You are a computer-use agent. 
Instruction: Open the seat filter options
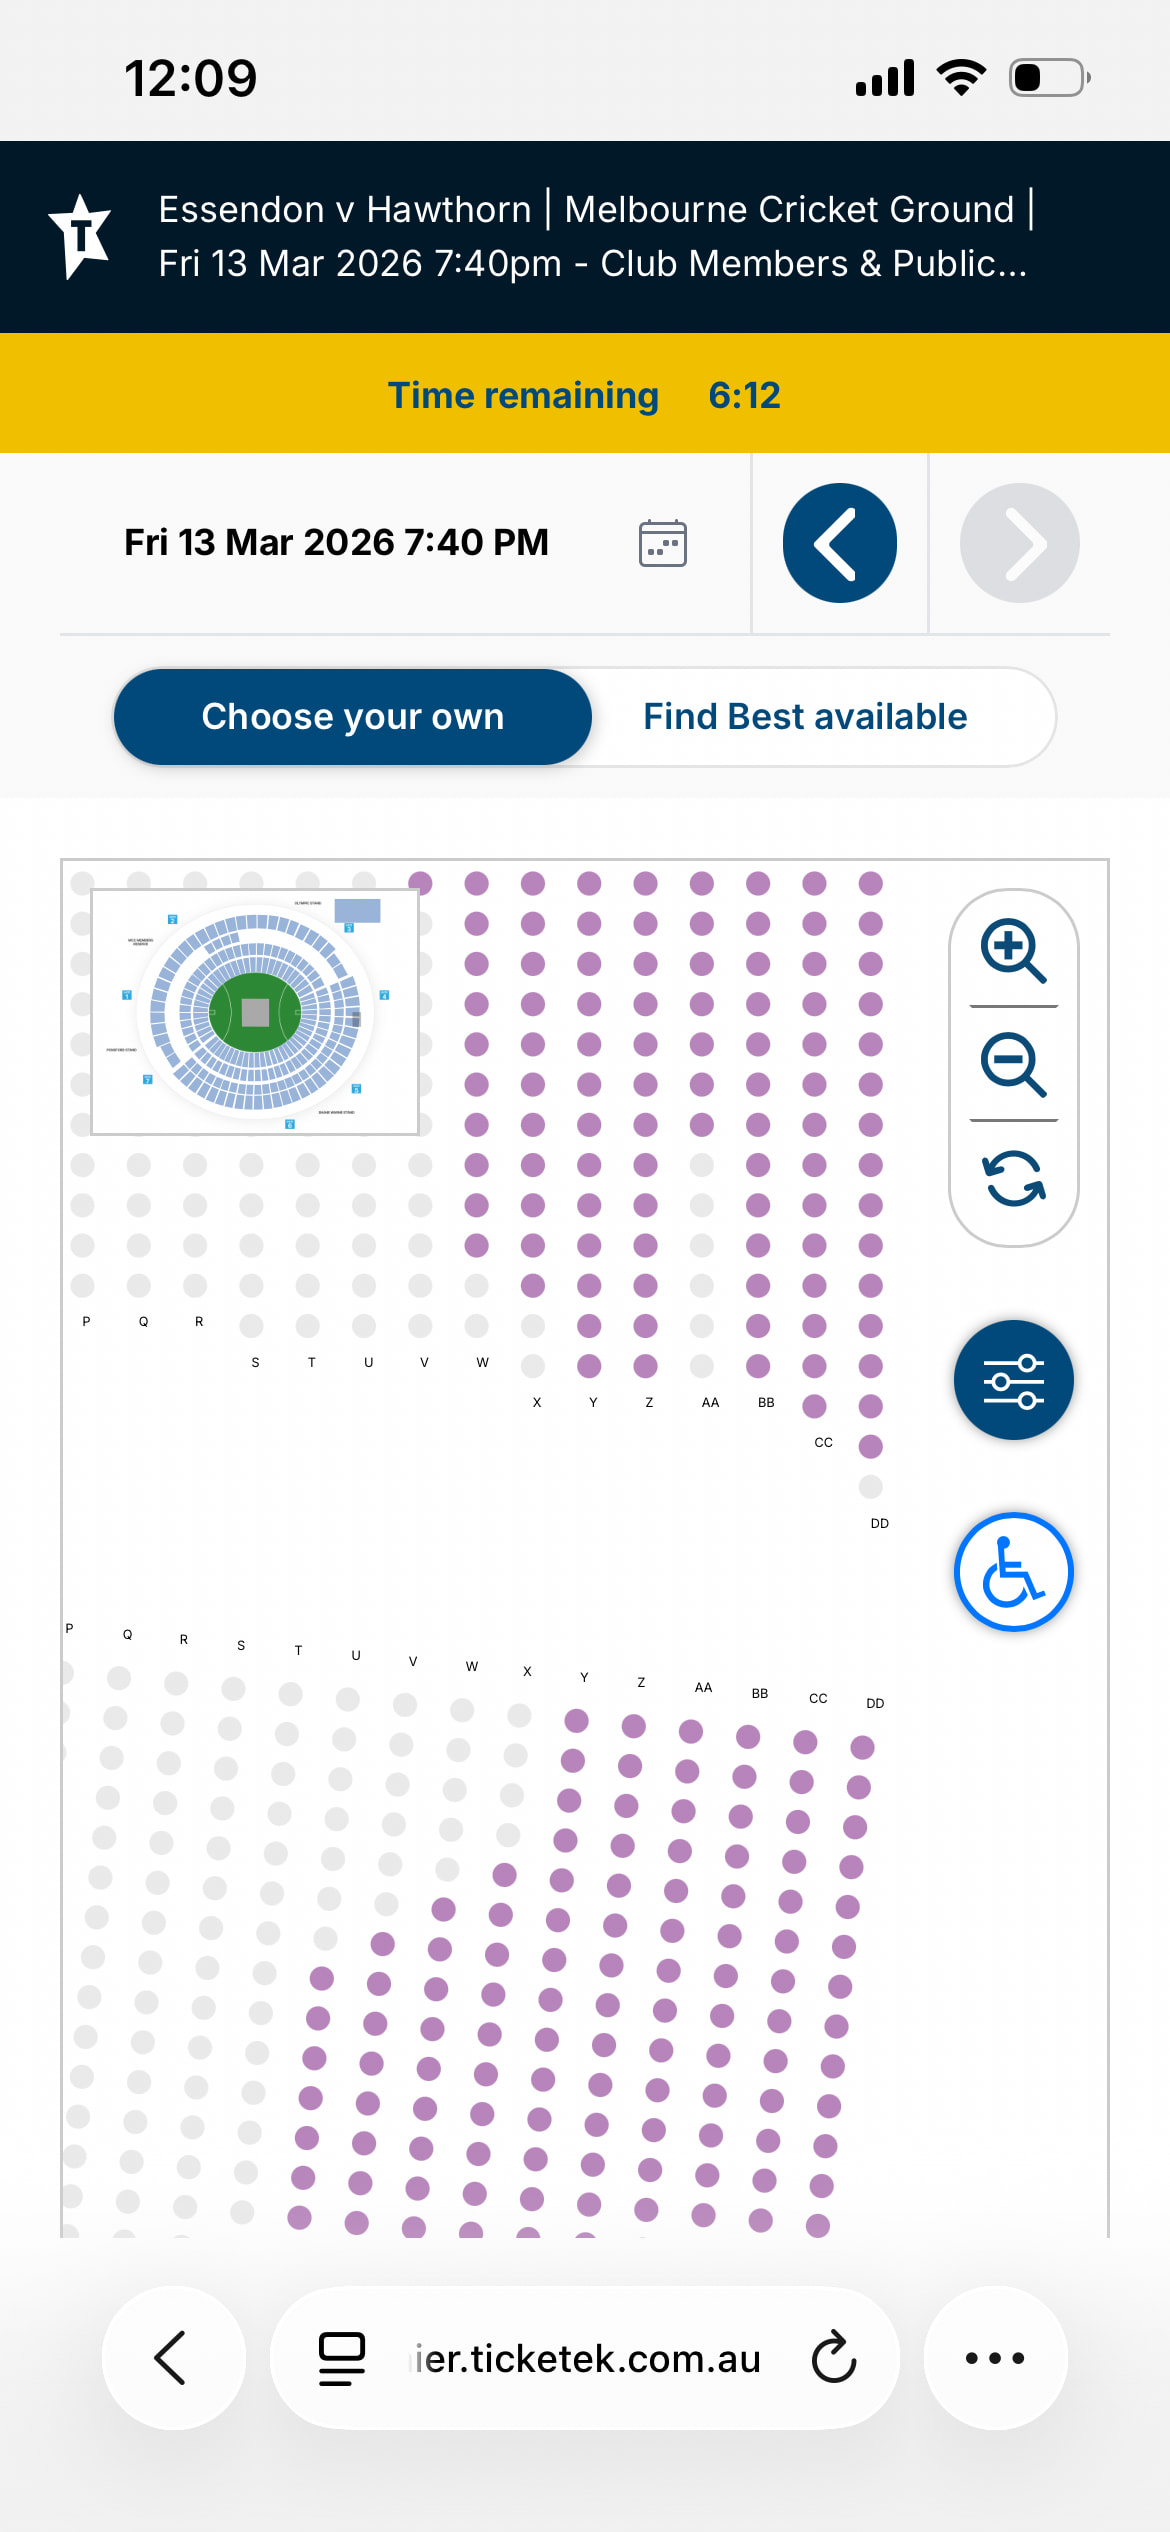[1013, 1380]
